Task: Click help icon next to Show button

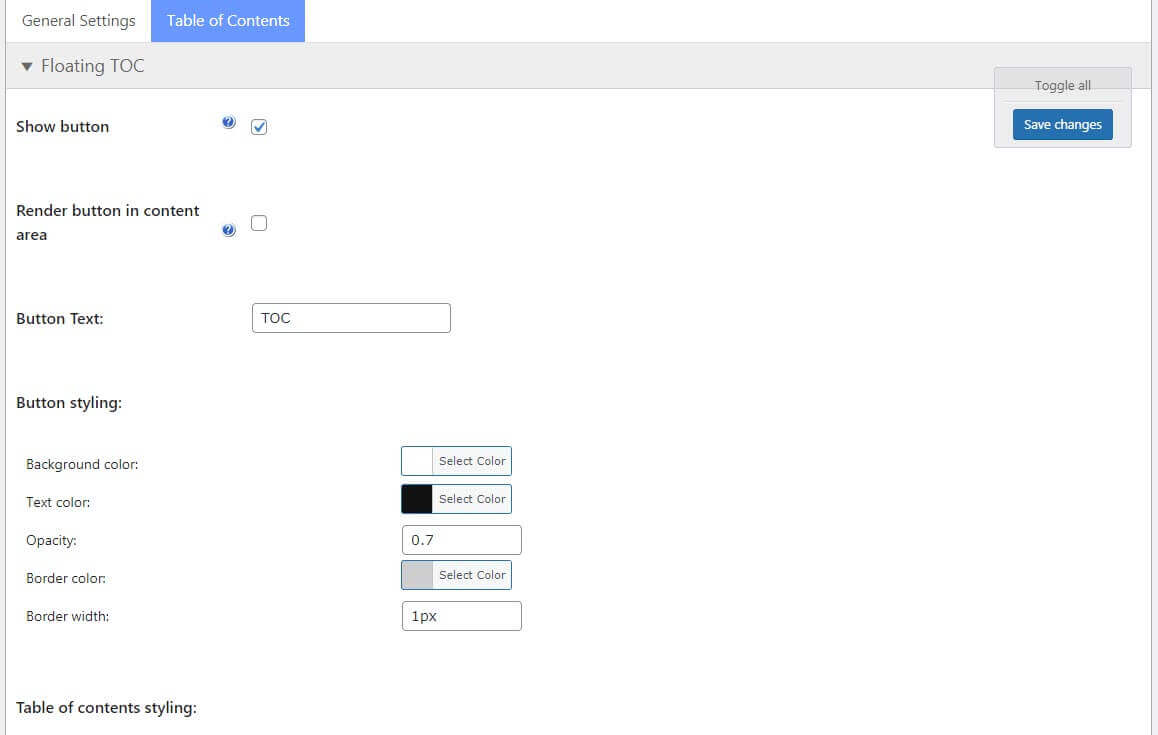Action: [x=229, y=123]
